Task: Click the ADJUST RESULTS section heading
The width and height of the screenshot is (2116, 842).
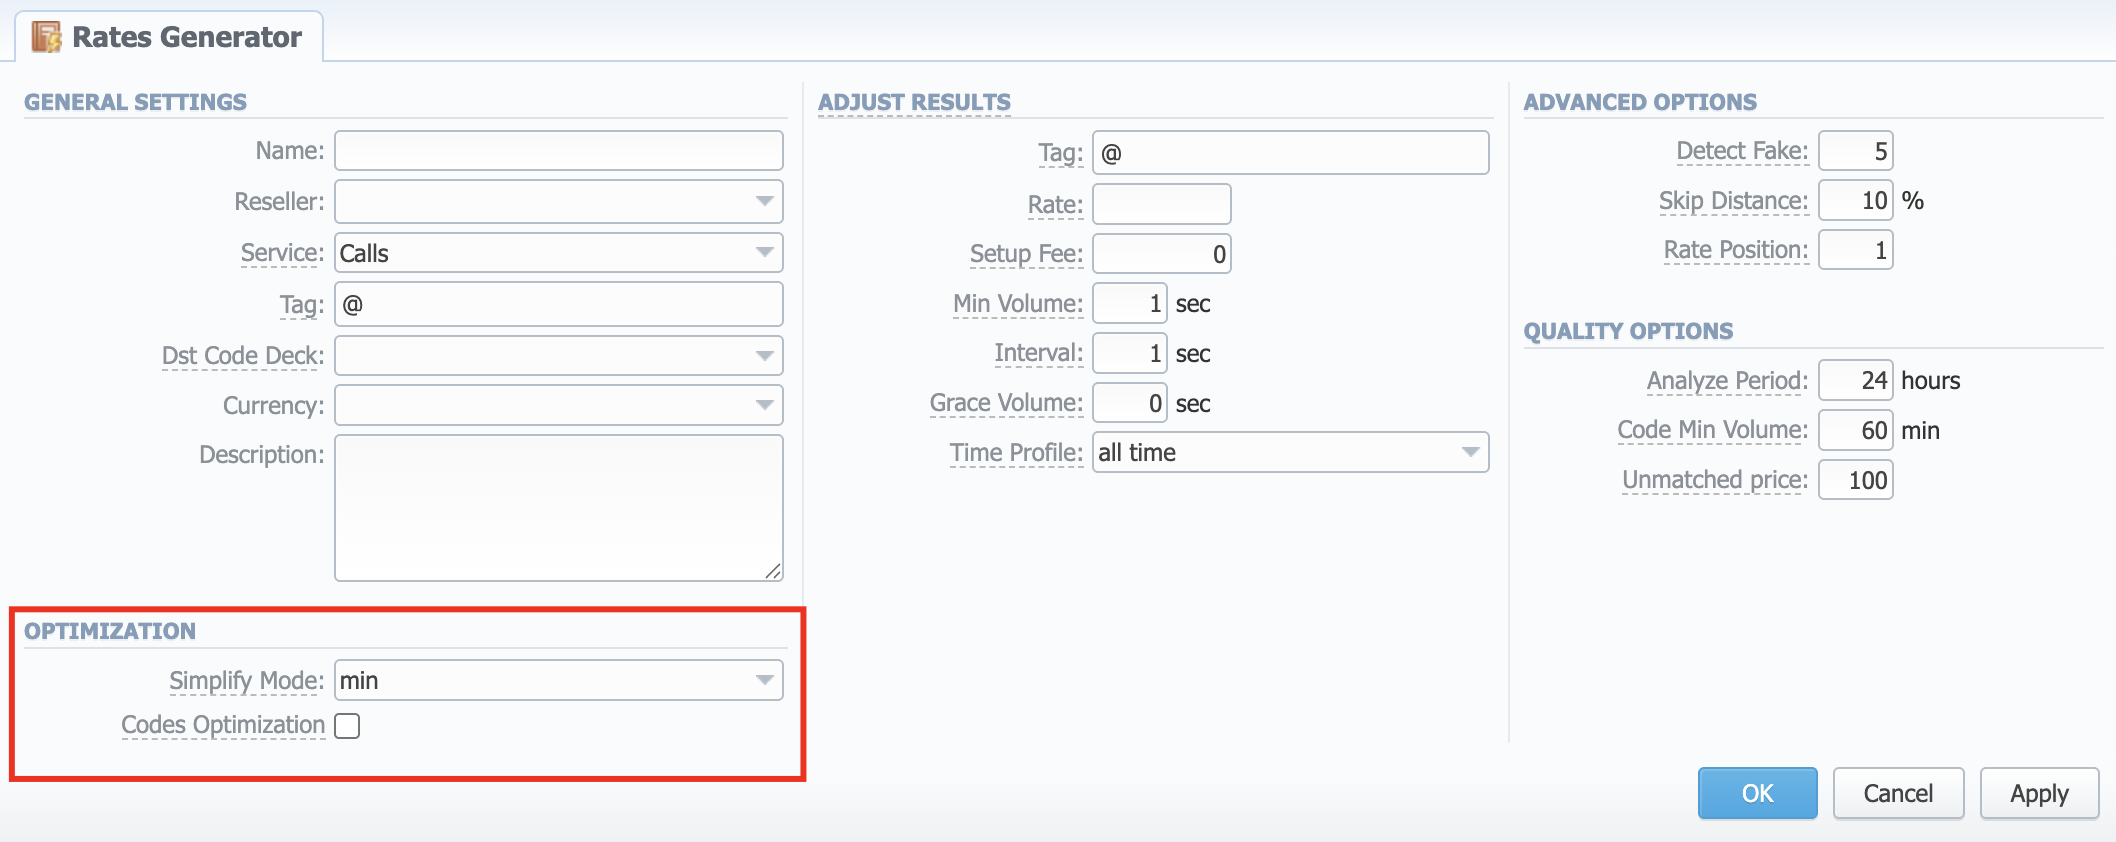Action: (914, 102)
